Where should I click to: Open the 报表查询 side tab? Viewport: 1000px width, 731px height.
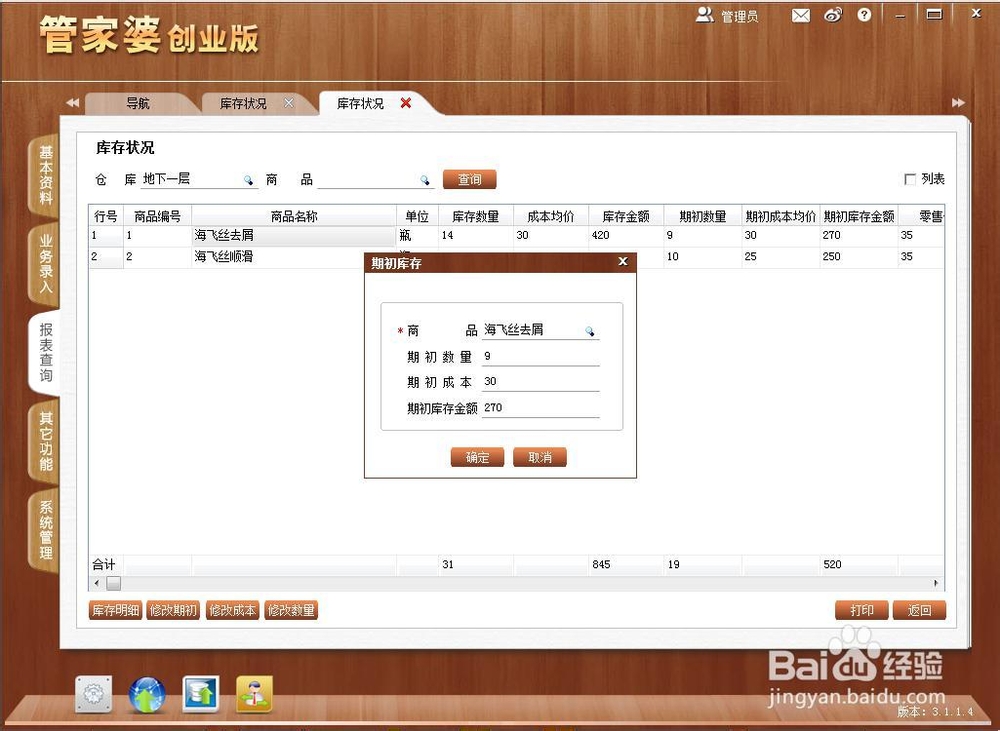pyautogui.click(x=45, y=352)
